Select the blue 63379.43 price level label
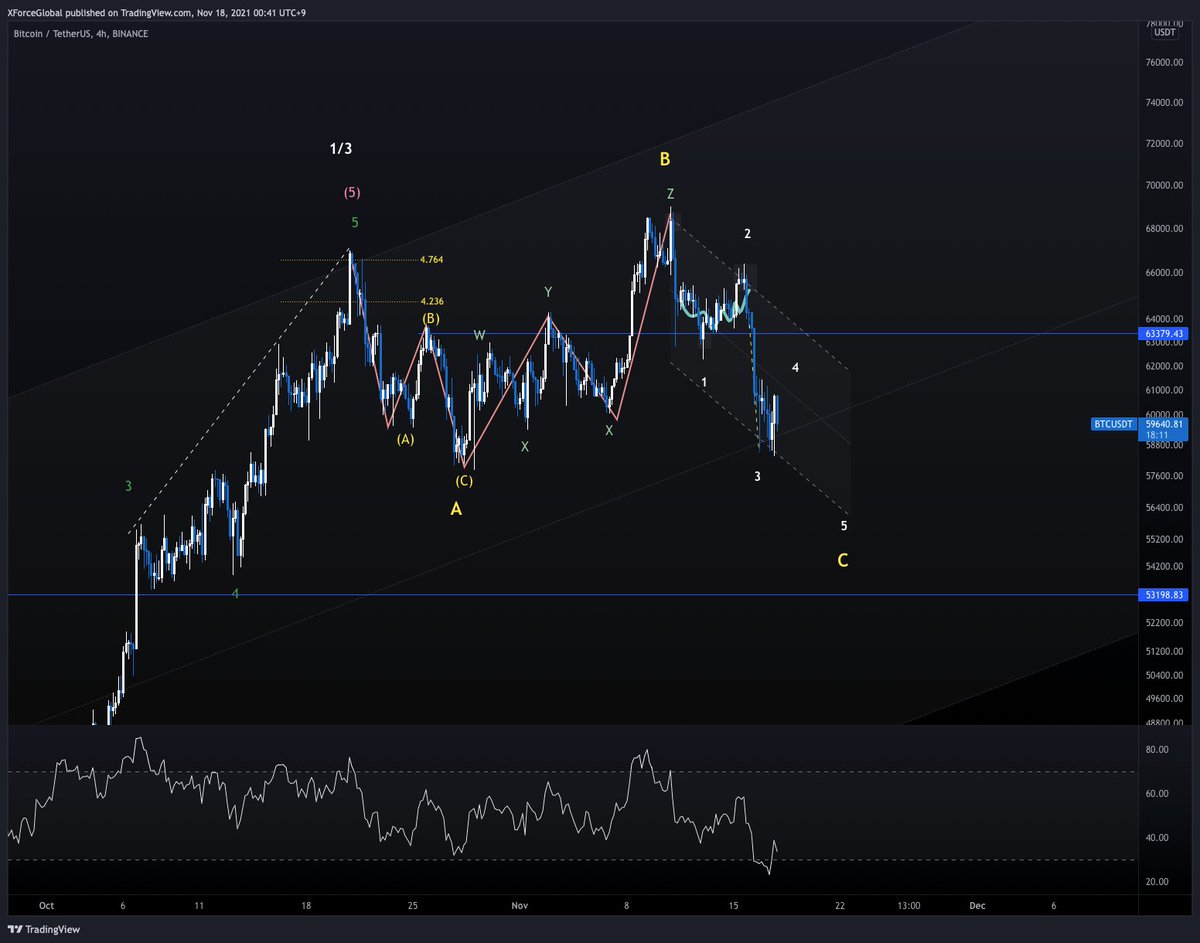1200x943 pixels. [1163, 333]
